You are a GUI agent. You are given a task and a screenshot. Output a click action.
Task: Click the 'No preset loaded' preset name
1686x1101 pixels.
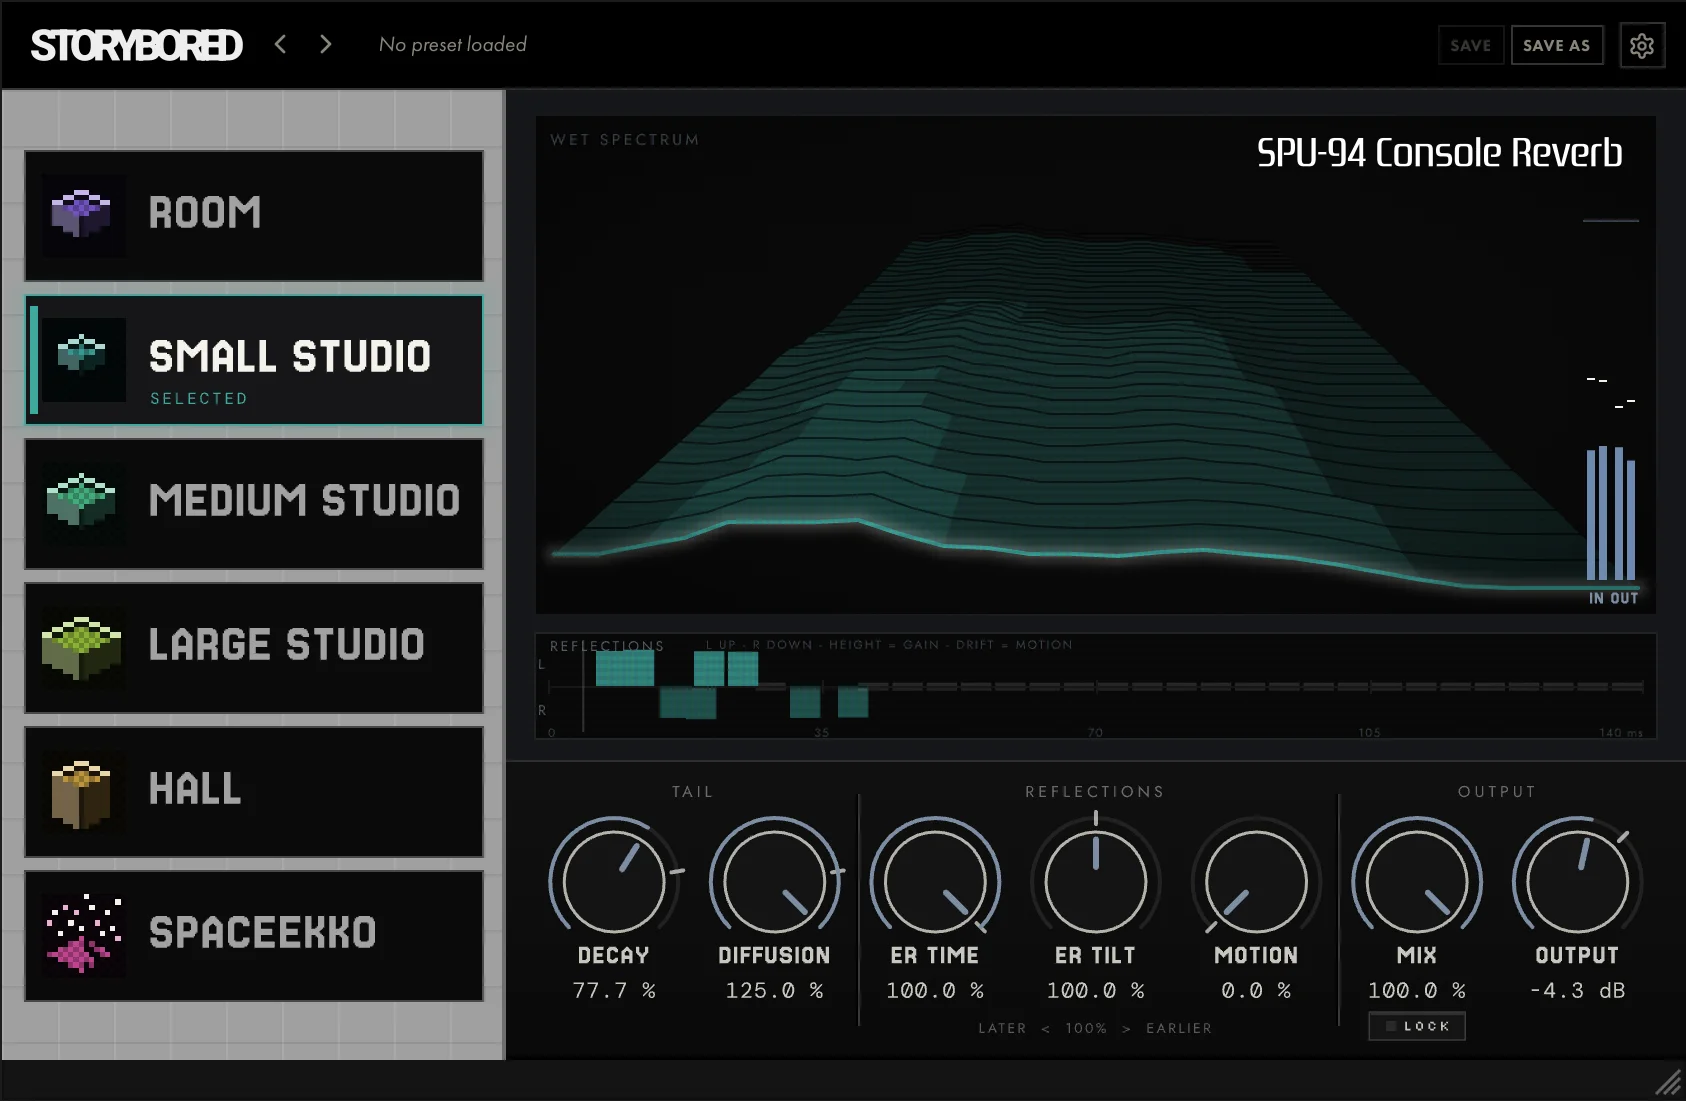453,45
